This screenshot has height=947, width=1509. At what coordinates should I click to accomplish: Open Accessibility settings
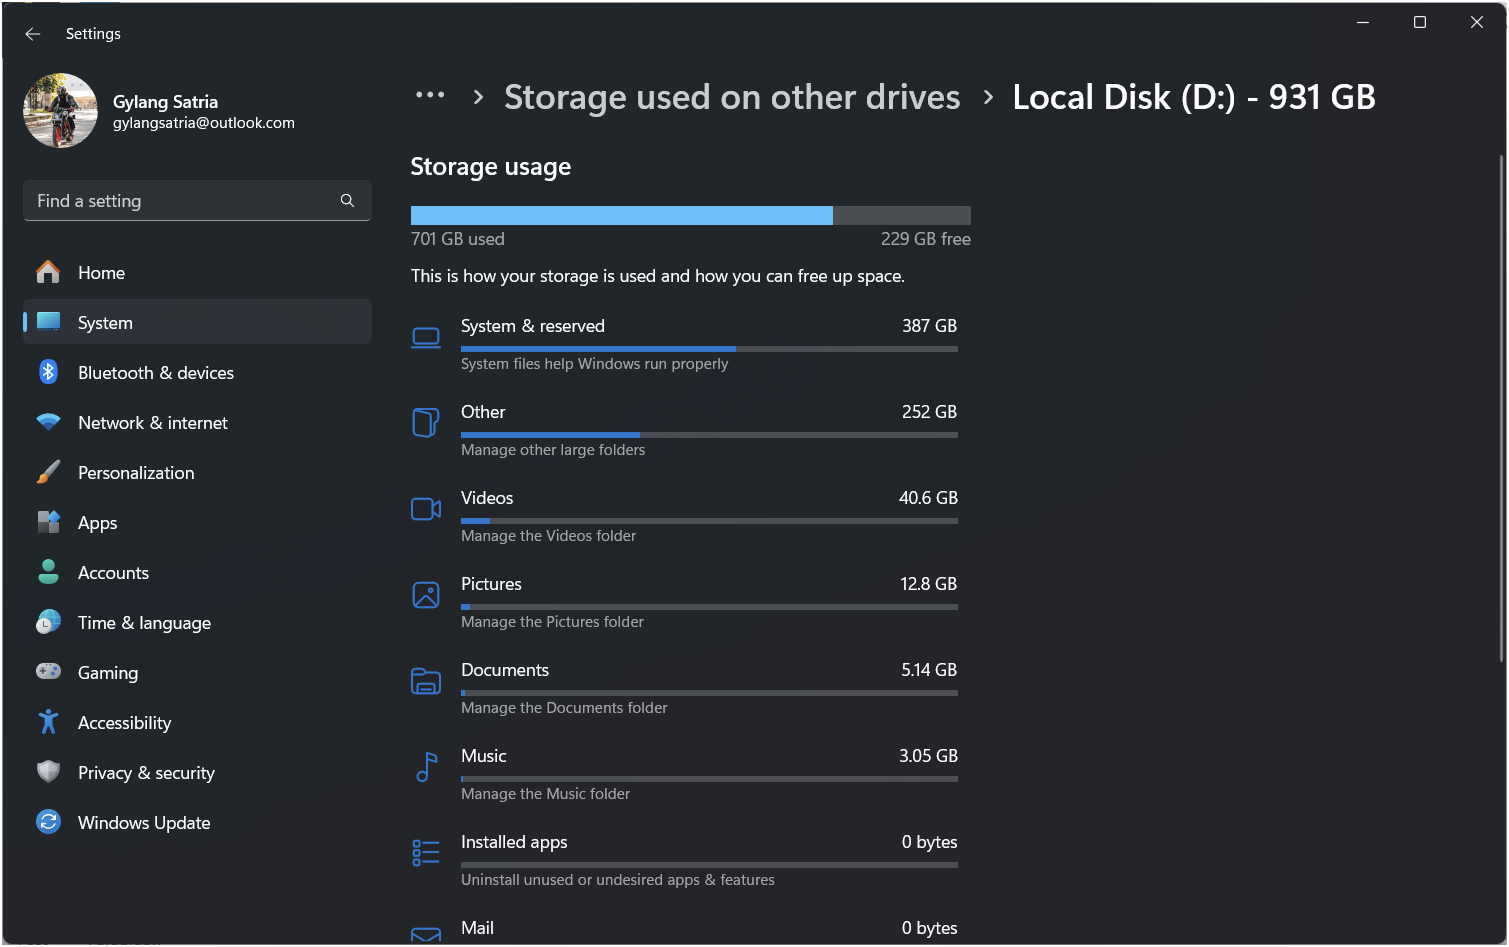click(197, 722)
